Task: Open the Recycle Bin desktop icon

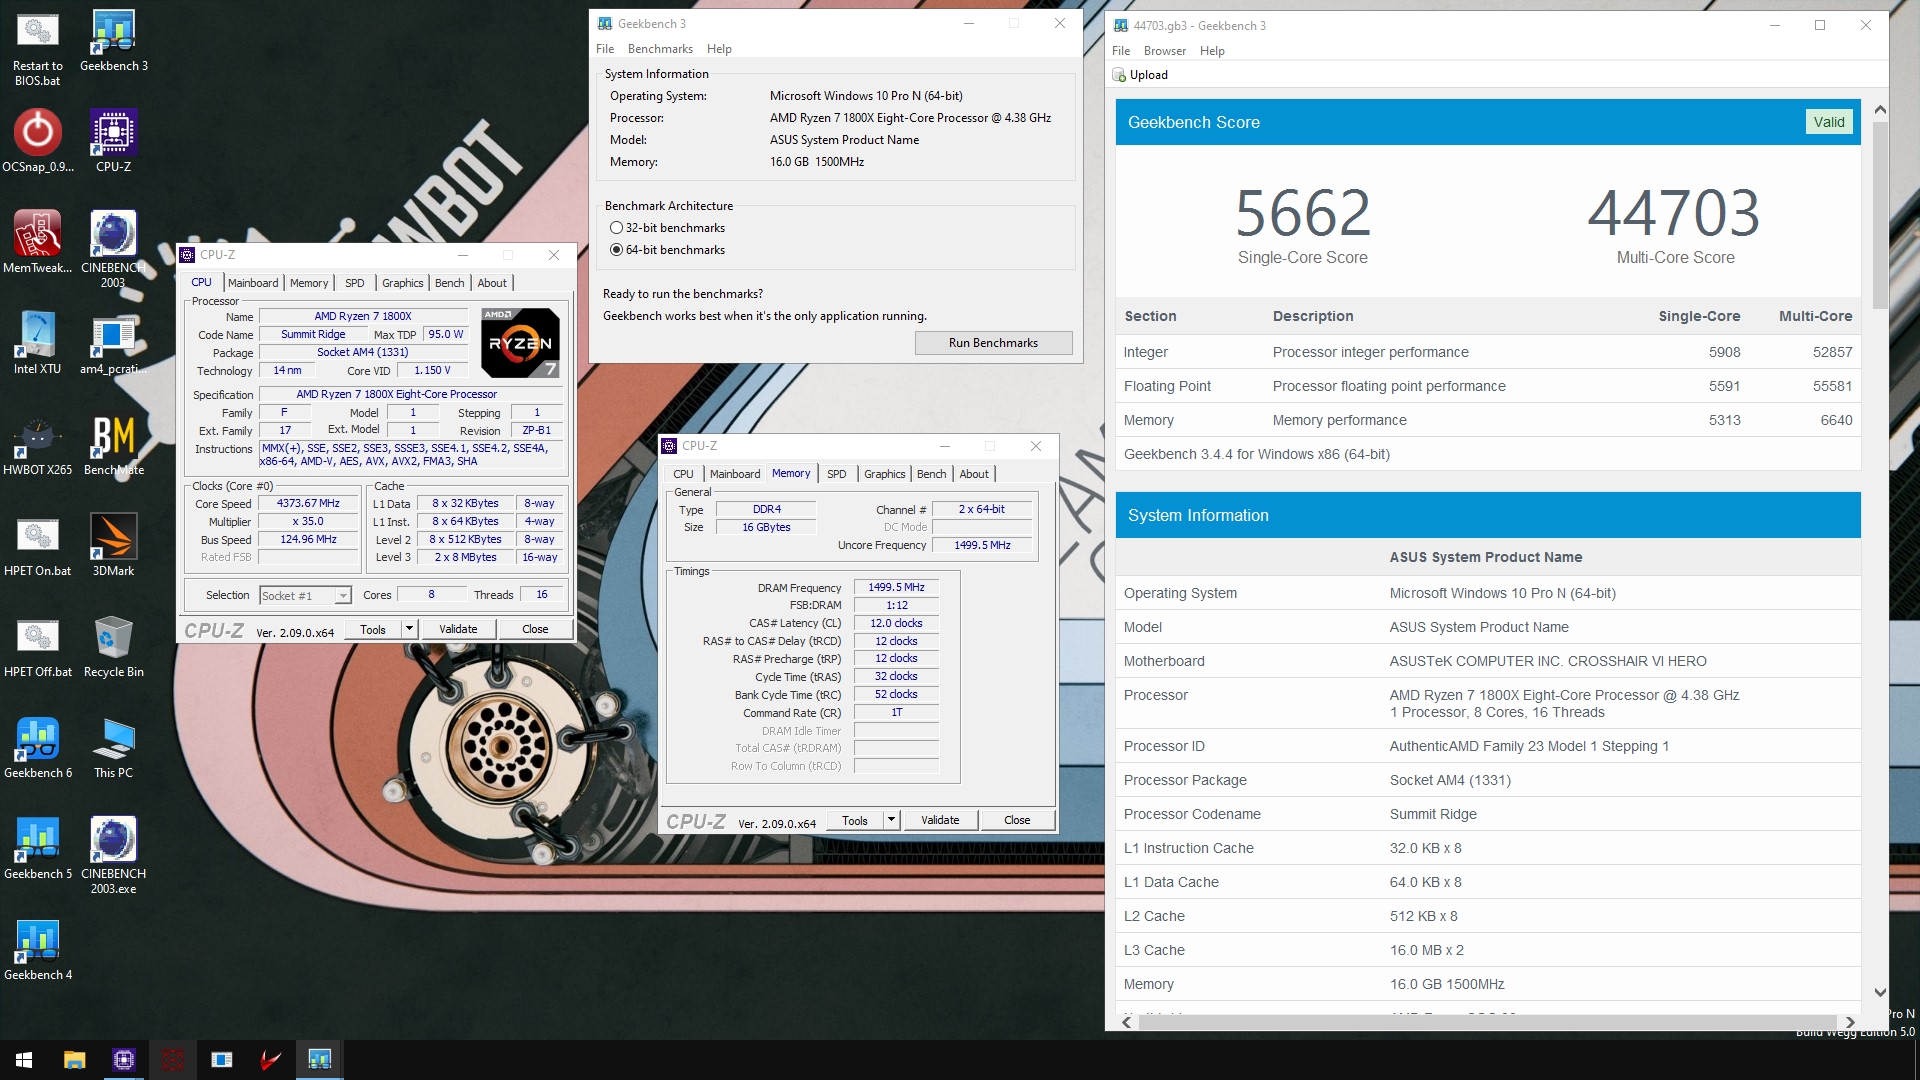Action: click(x=113, y=646)
